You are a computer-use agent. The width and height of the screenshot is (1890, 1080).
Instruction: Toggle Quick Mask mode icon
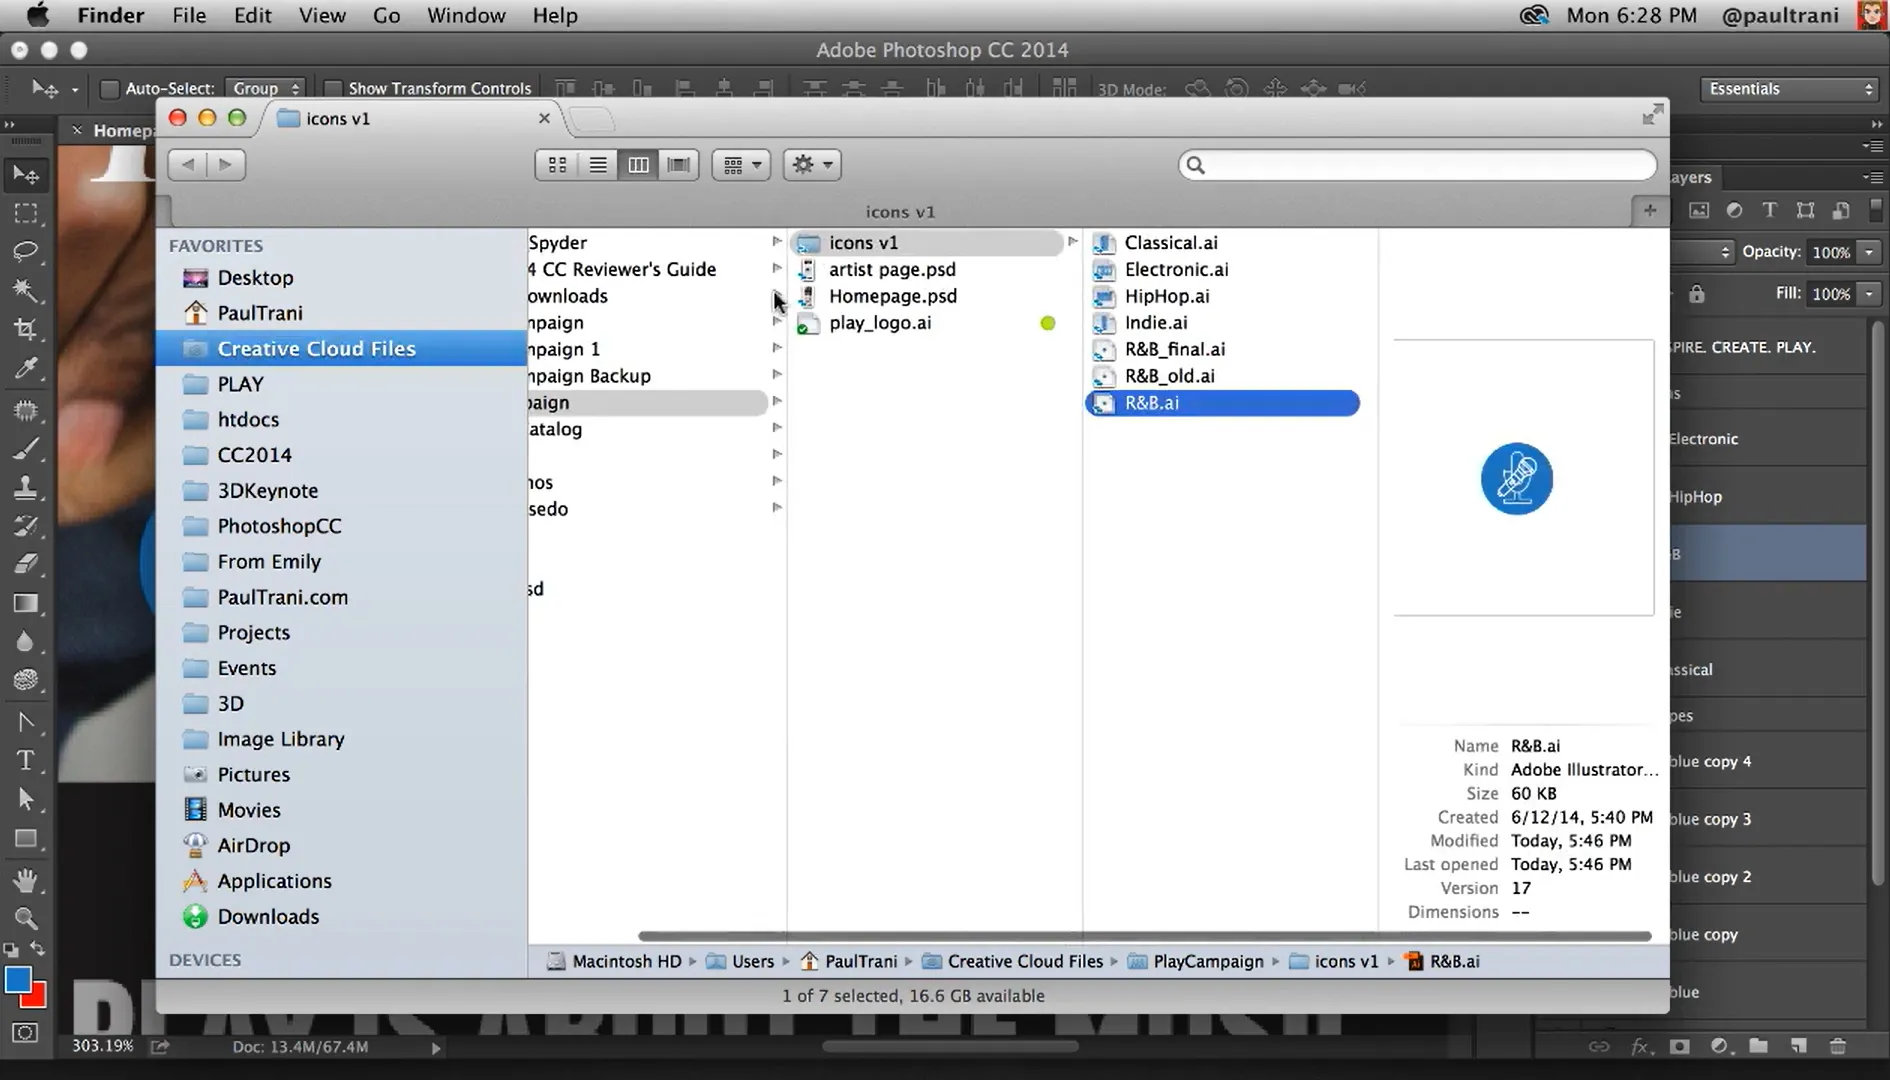pyautogui.click(x=25, y=1033)
